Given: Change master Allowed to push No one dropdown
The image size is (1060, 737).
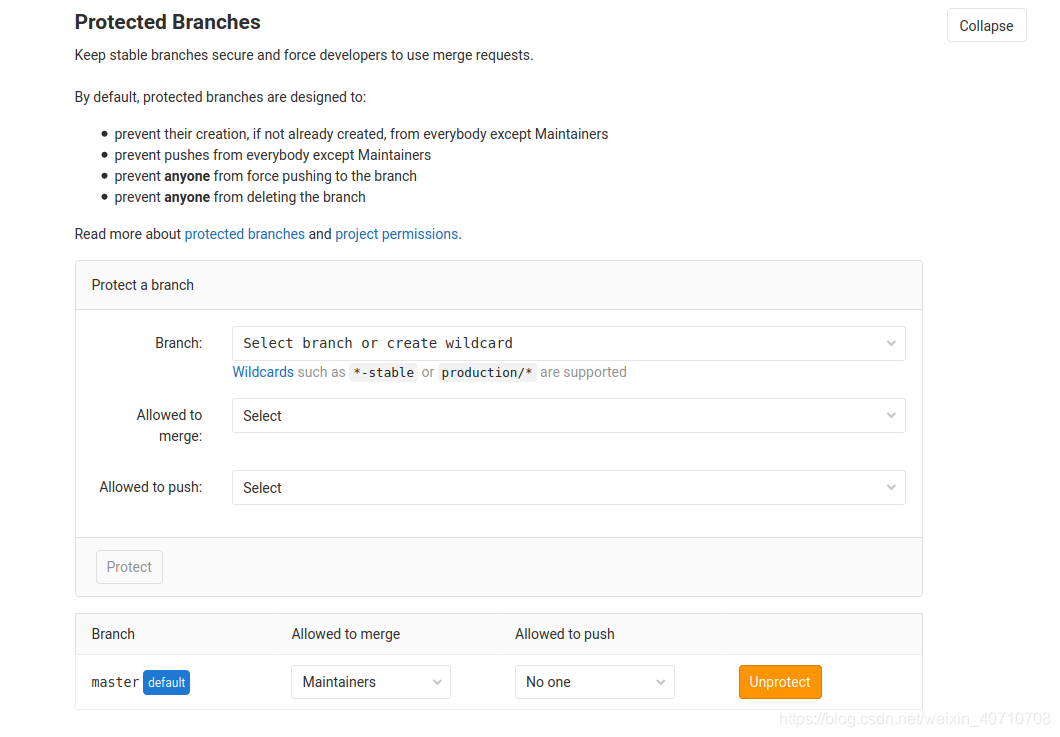Looking at the screenshot, I should 594,682.
